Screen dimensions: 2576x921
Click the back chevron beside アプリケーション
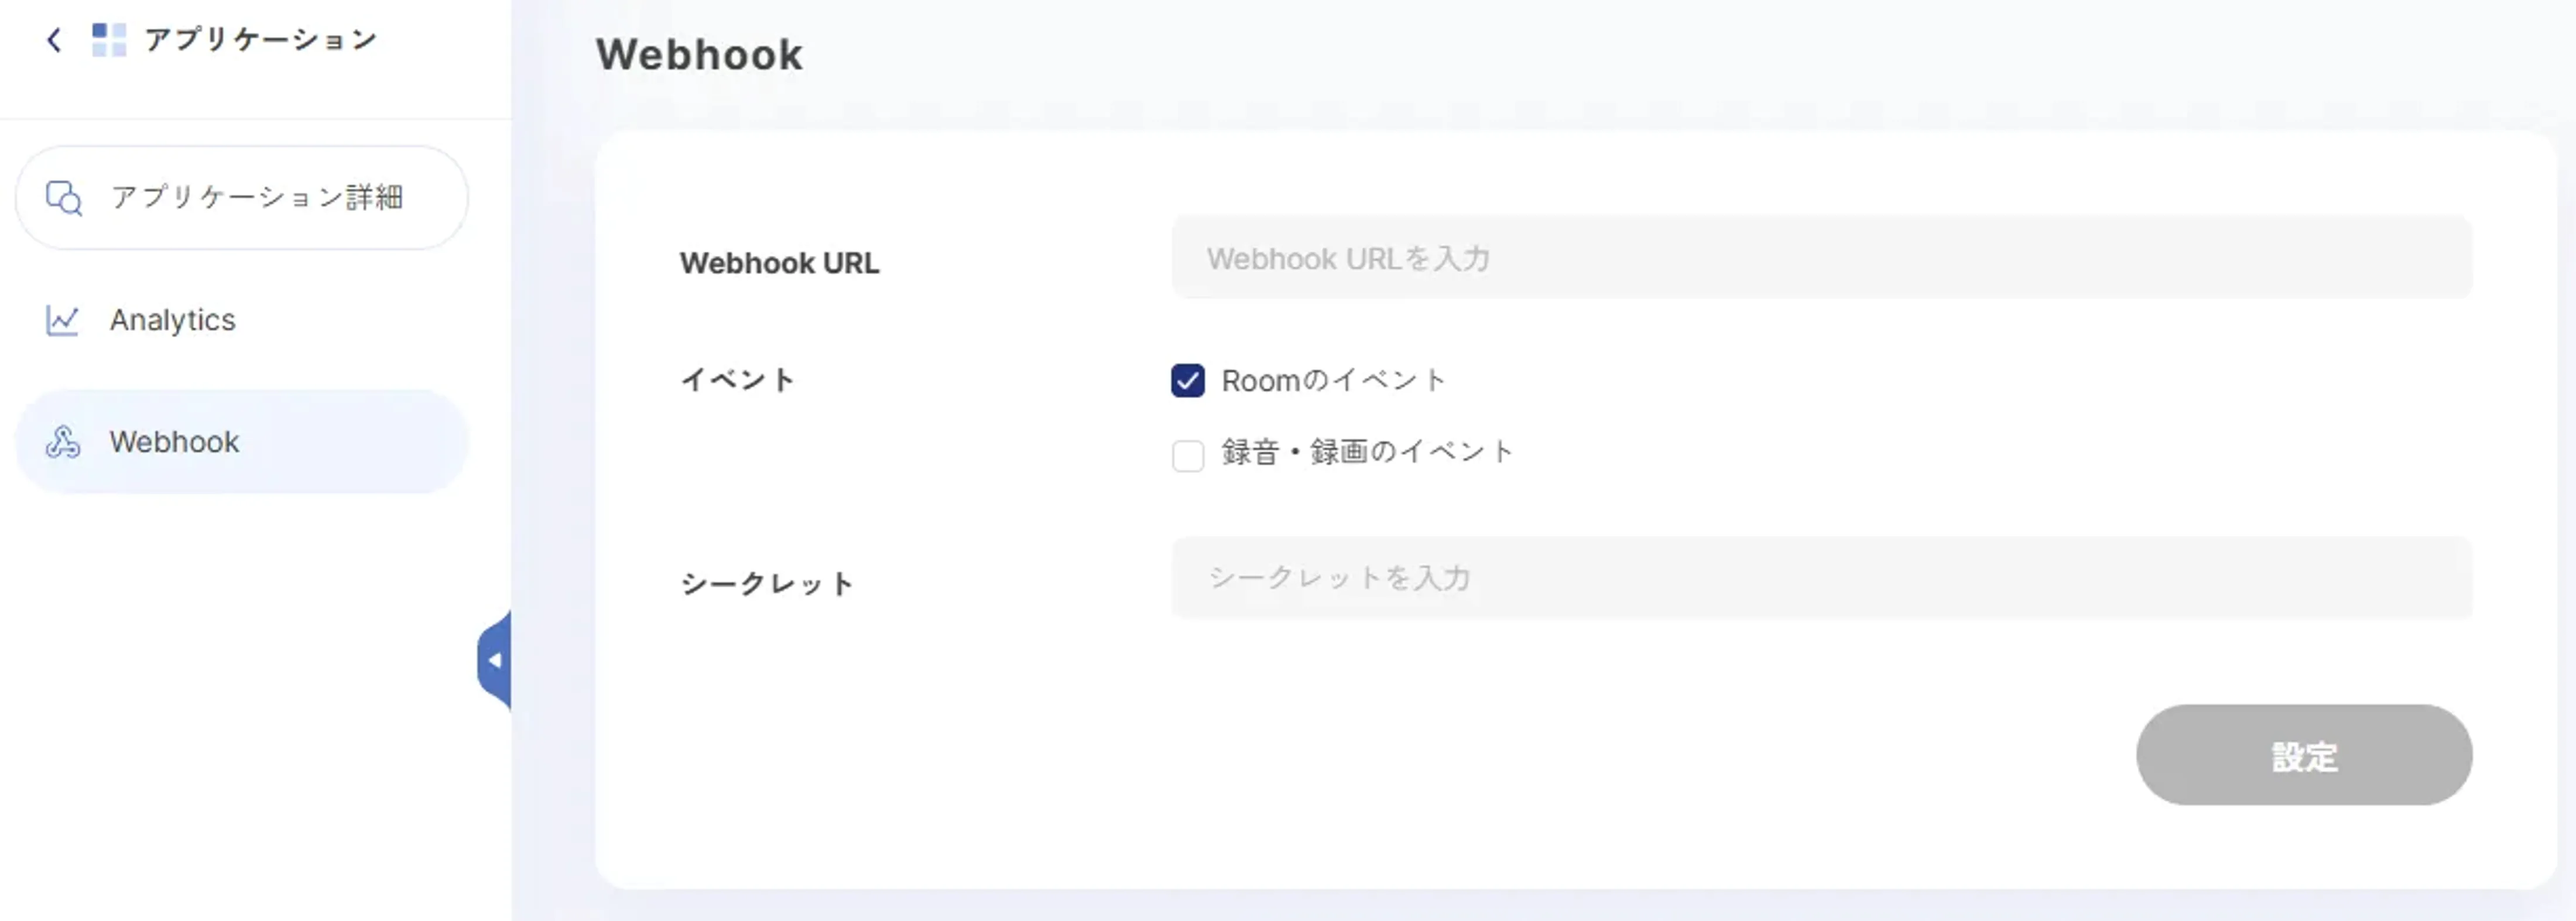pyautogui.click(x=54, y=40)
